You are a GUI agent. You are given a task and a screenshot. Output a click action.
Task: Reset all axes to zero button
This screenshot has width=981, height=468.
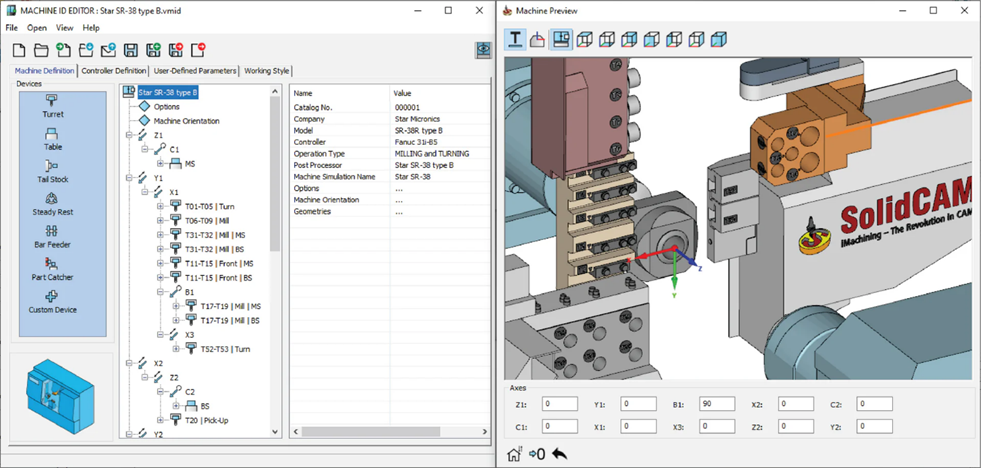point(536,454)
